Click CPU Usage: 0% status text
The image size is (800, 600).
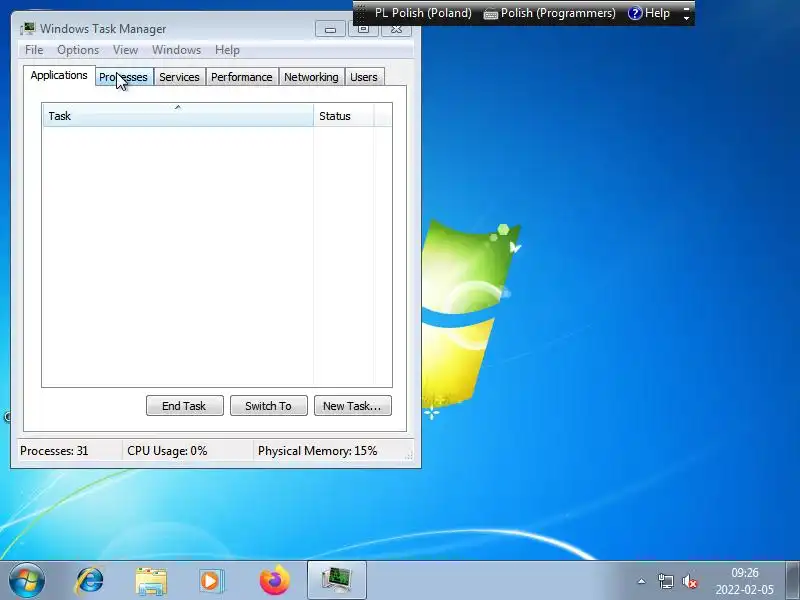pos(167,451)
